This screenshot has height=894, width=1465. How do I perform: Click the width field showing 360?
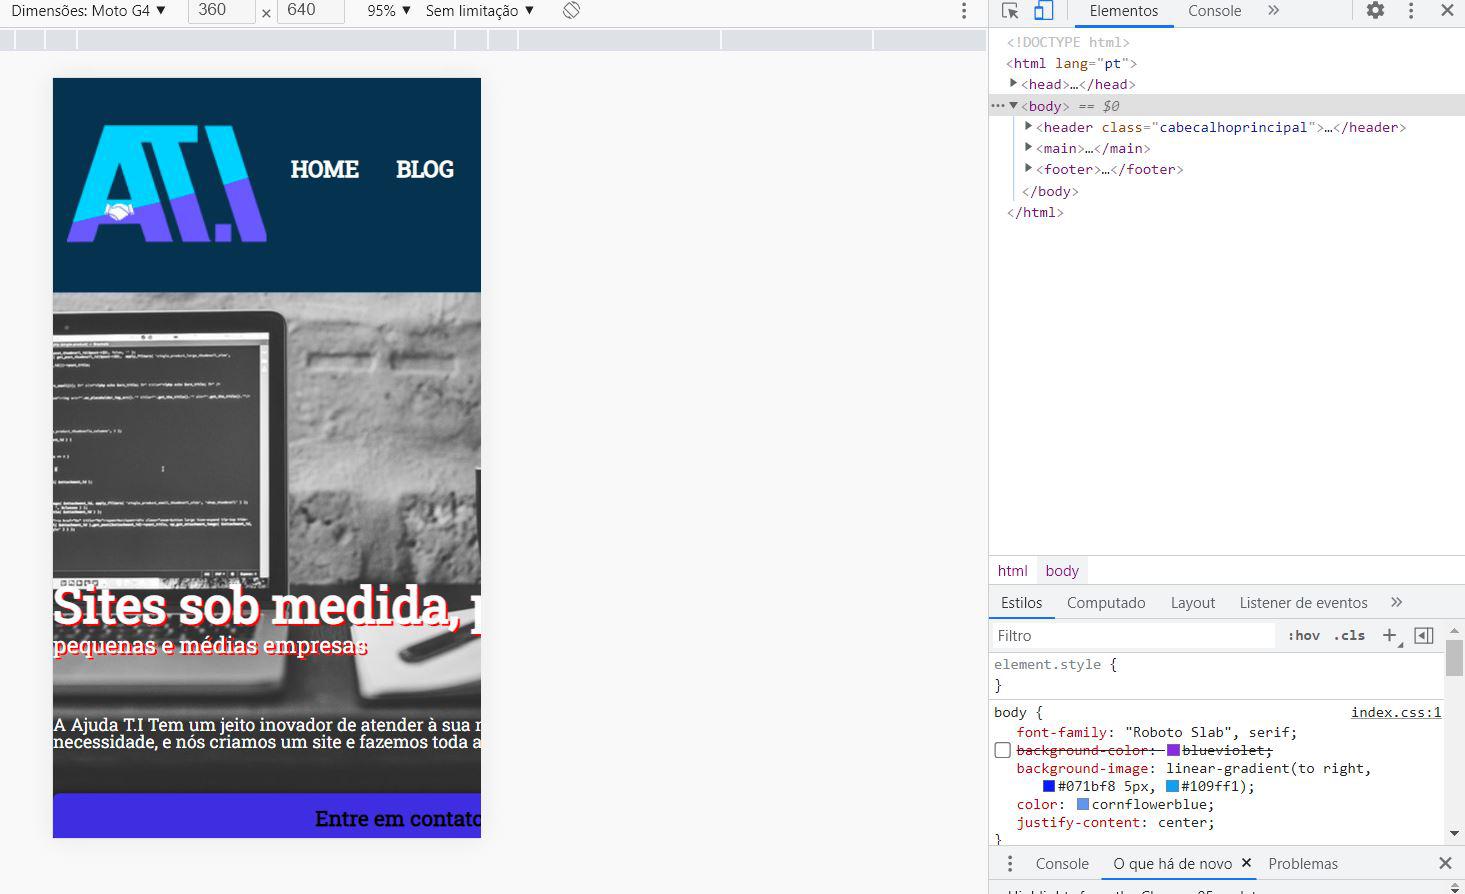pyautogui.click(x=221, y=11)
